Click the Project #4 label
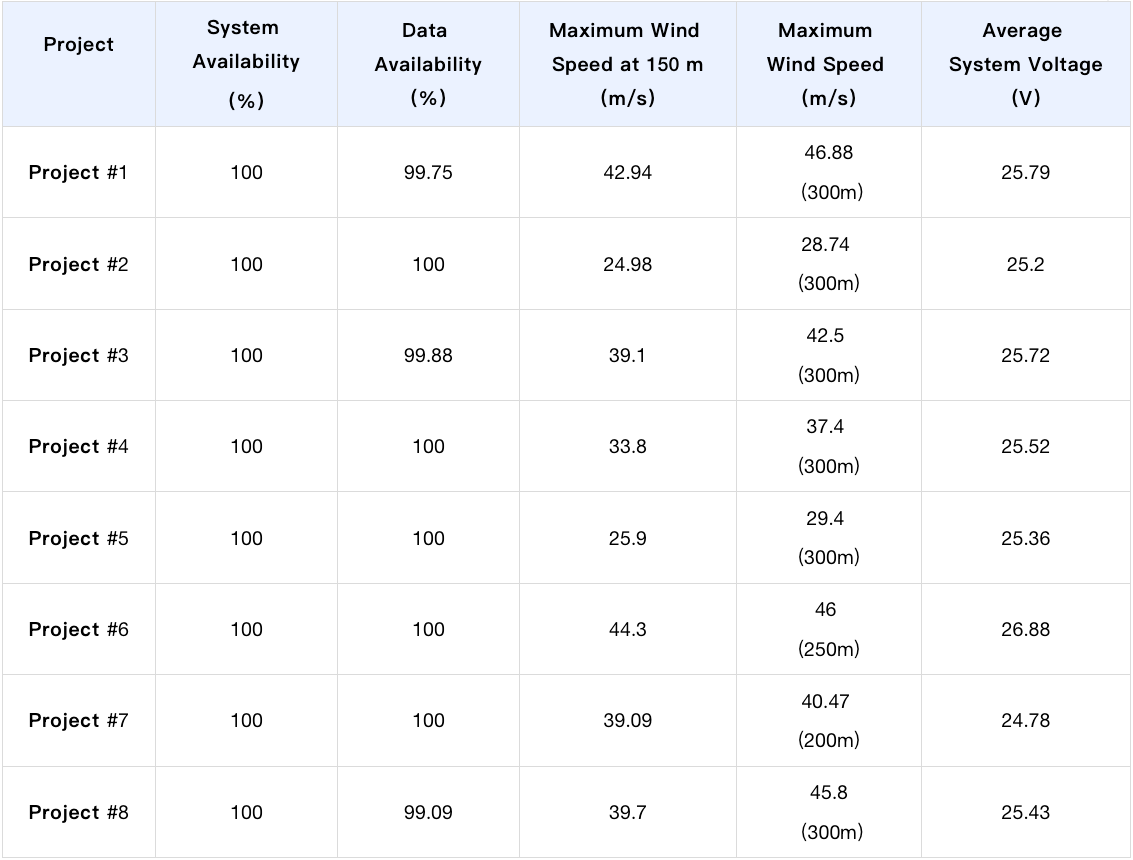1133x860 pixels. (x=78, y=447)
